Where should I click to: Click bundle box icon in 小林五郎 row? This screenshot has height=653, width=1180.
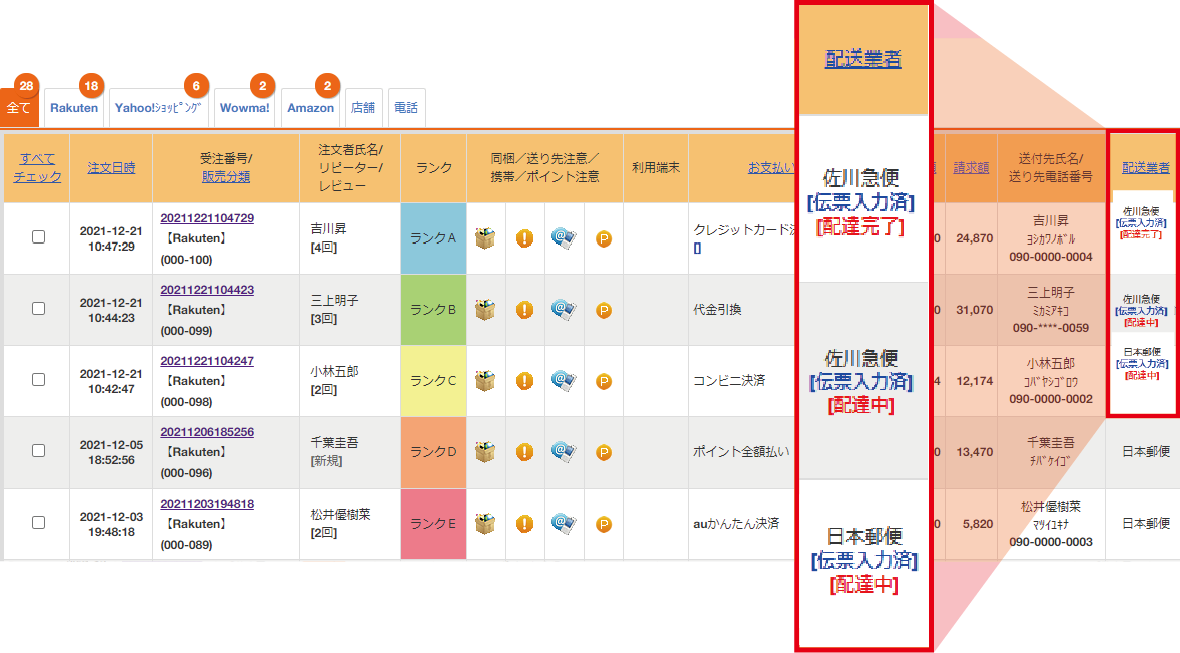[x=485, y=381]
